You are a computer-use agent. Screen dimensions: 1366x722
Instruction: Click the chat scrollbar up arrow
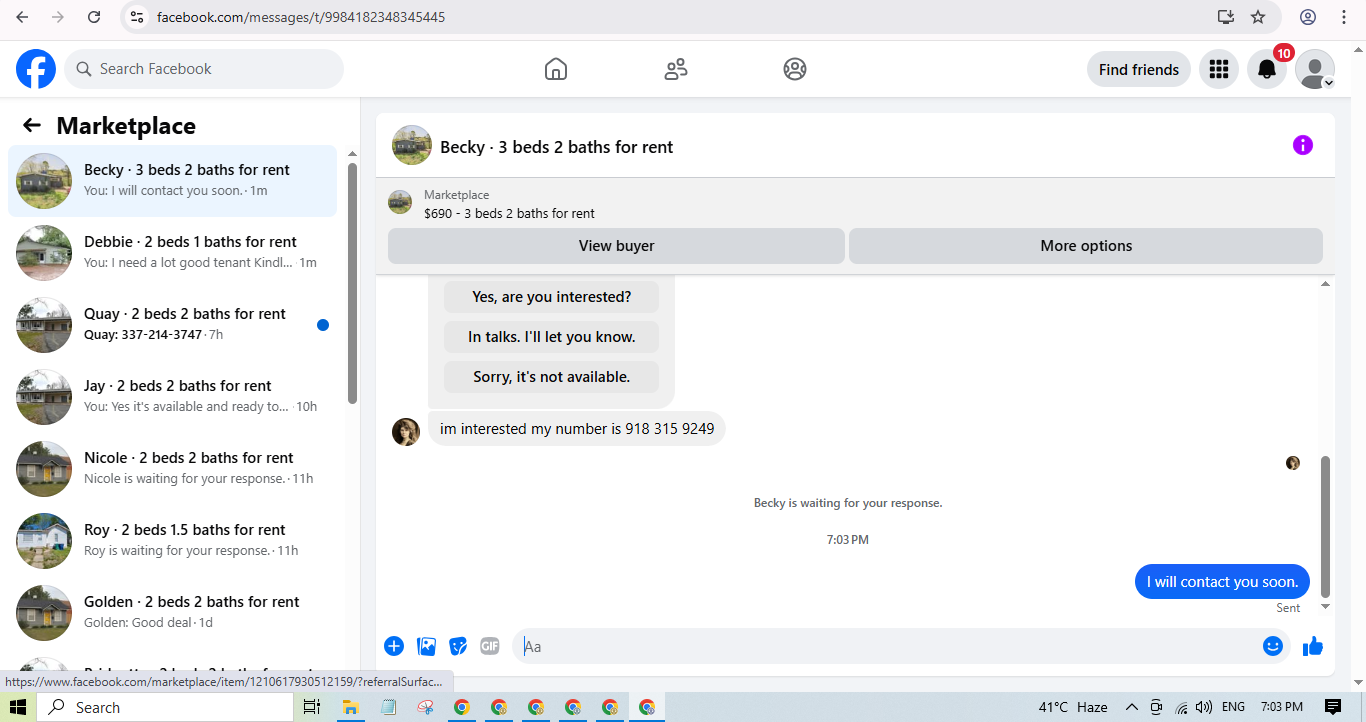tap(1326, 284)
